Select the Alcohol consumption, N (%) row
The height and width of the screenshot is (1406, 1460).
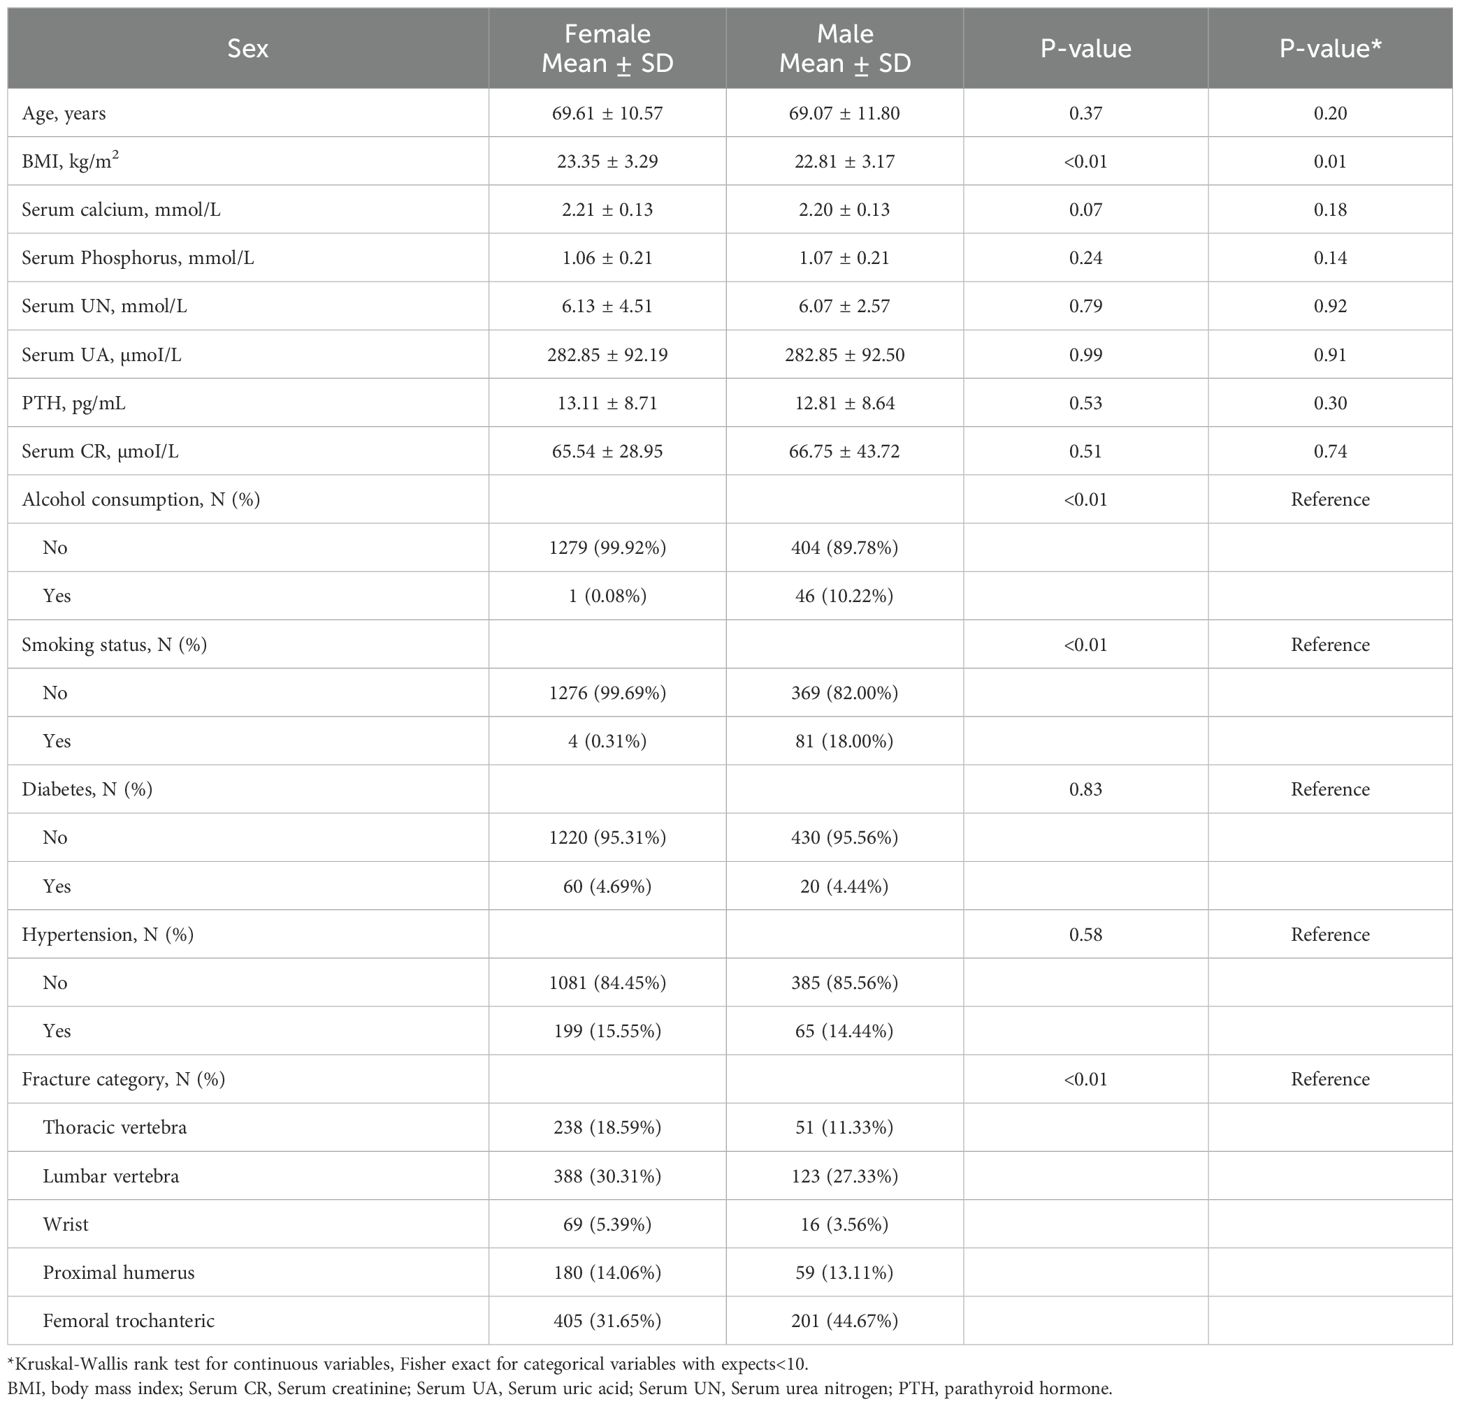[x=141, y=499]
